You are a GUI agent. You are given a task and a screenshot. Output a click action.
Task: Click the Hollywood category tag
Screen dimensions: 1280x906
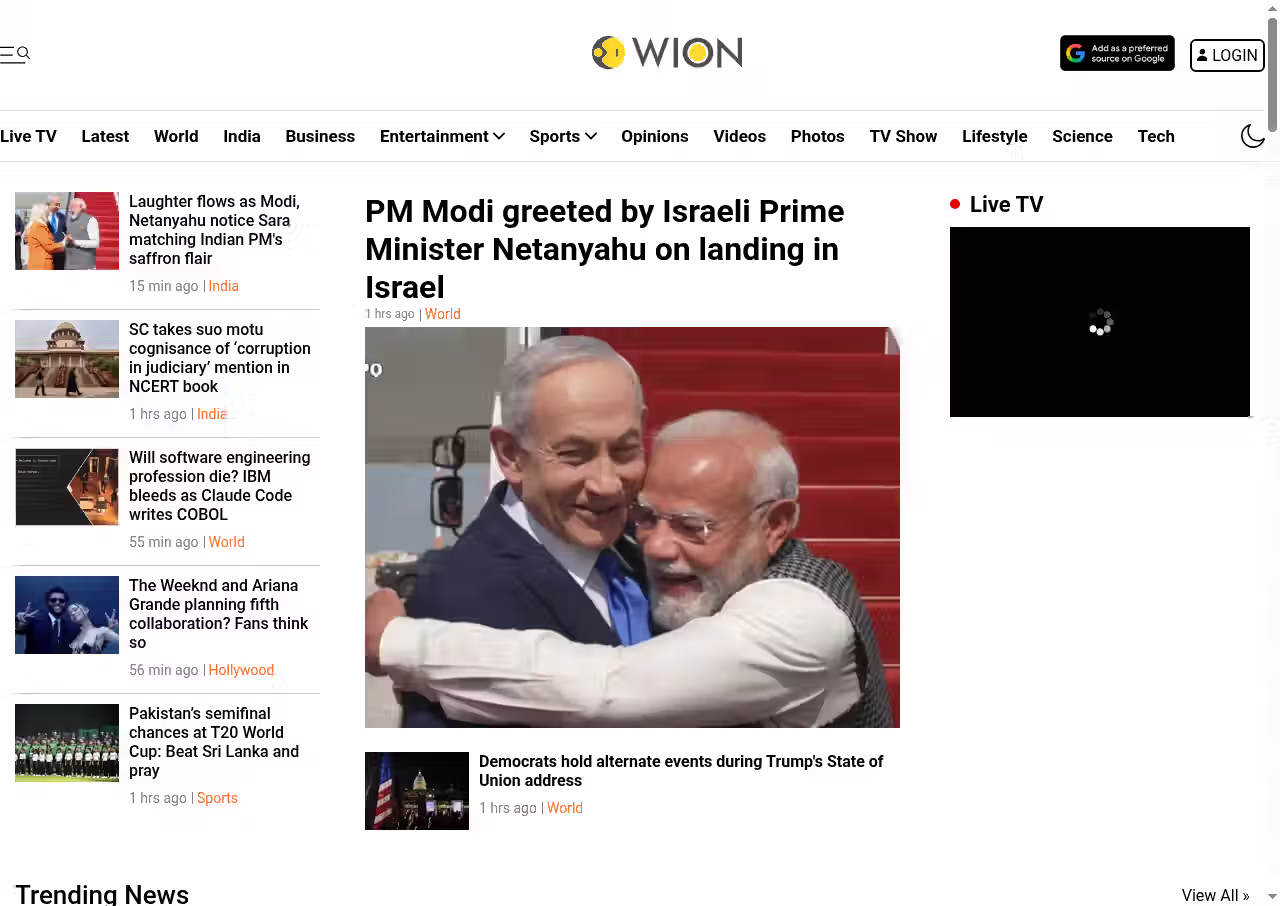pos(241,670)
